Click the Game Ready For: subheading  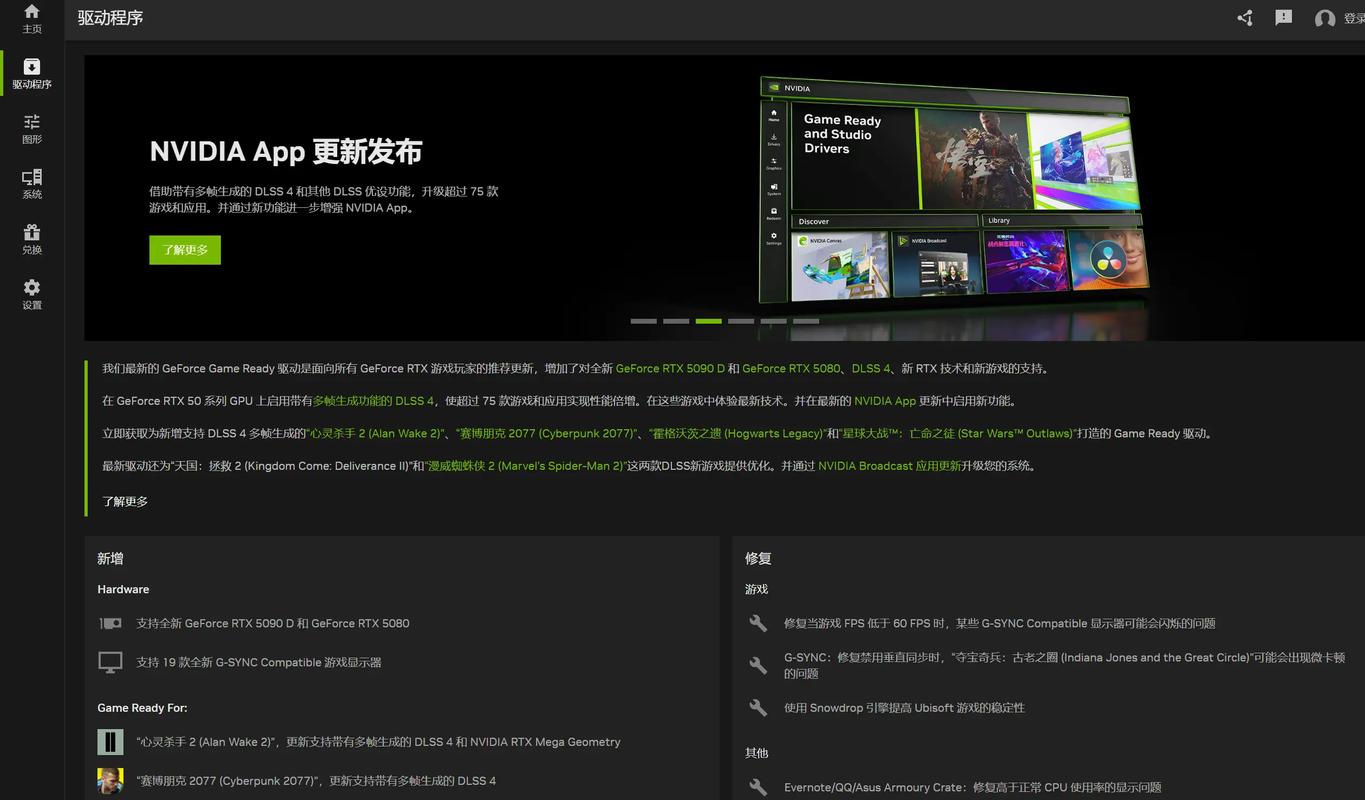[x=142, y=708]
